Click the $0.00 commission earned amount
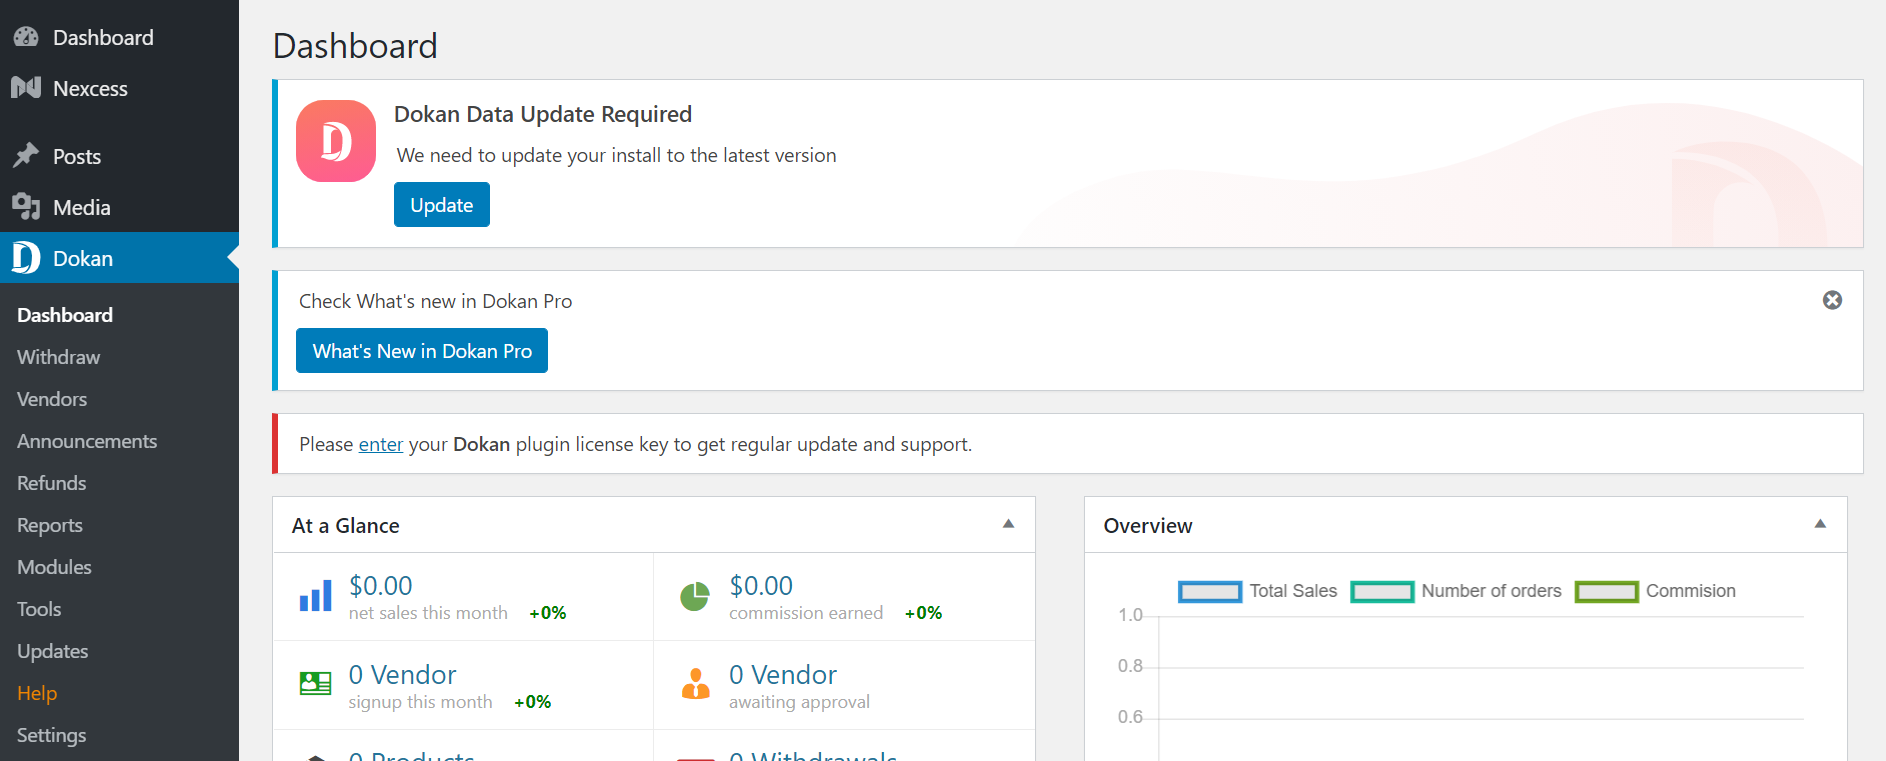The width and height of the screenshot is (1886, 761). 761,586
